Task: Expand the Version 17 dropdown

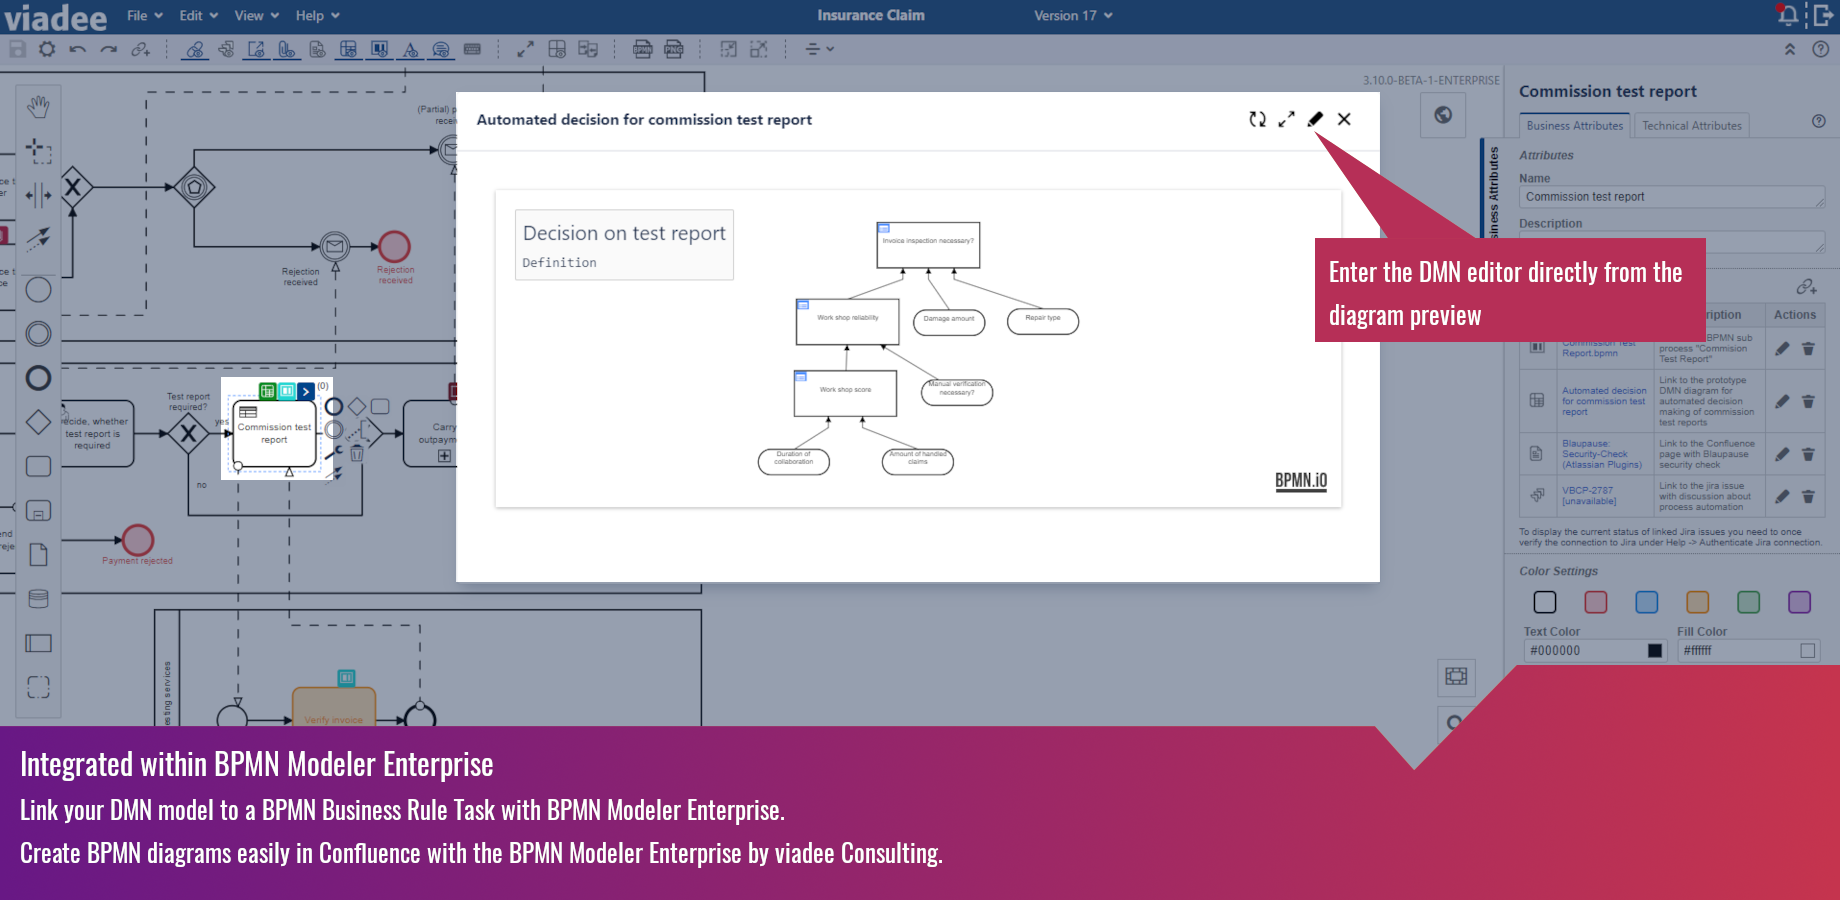Action: [1073, 16]
